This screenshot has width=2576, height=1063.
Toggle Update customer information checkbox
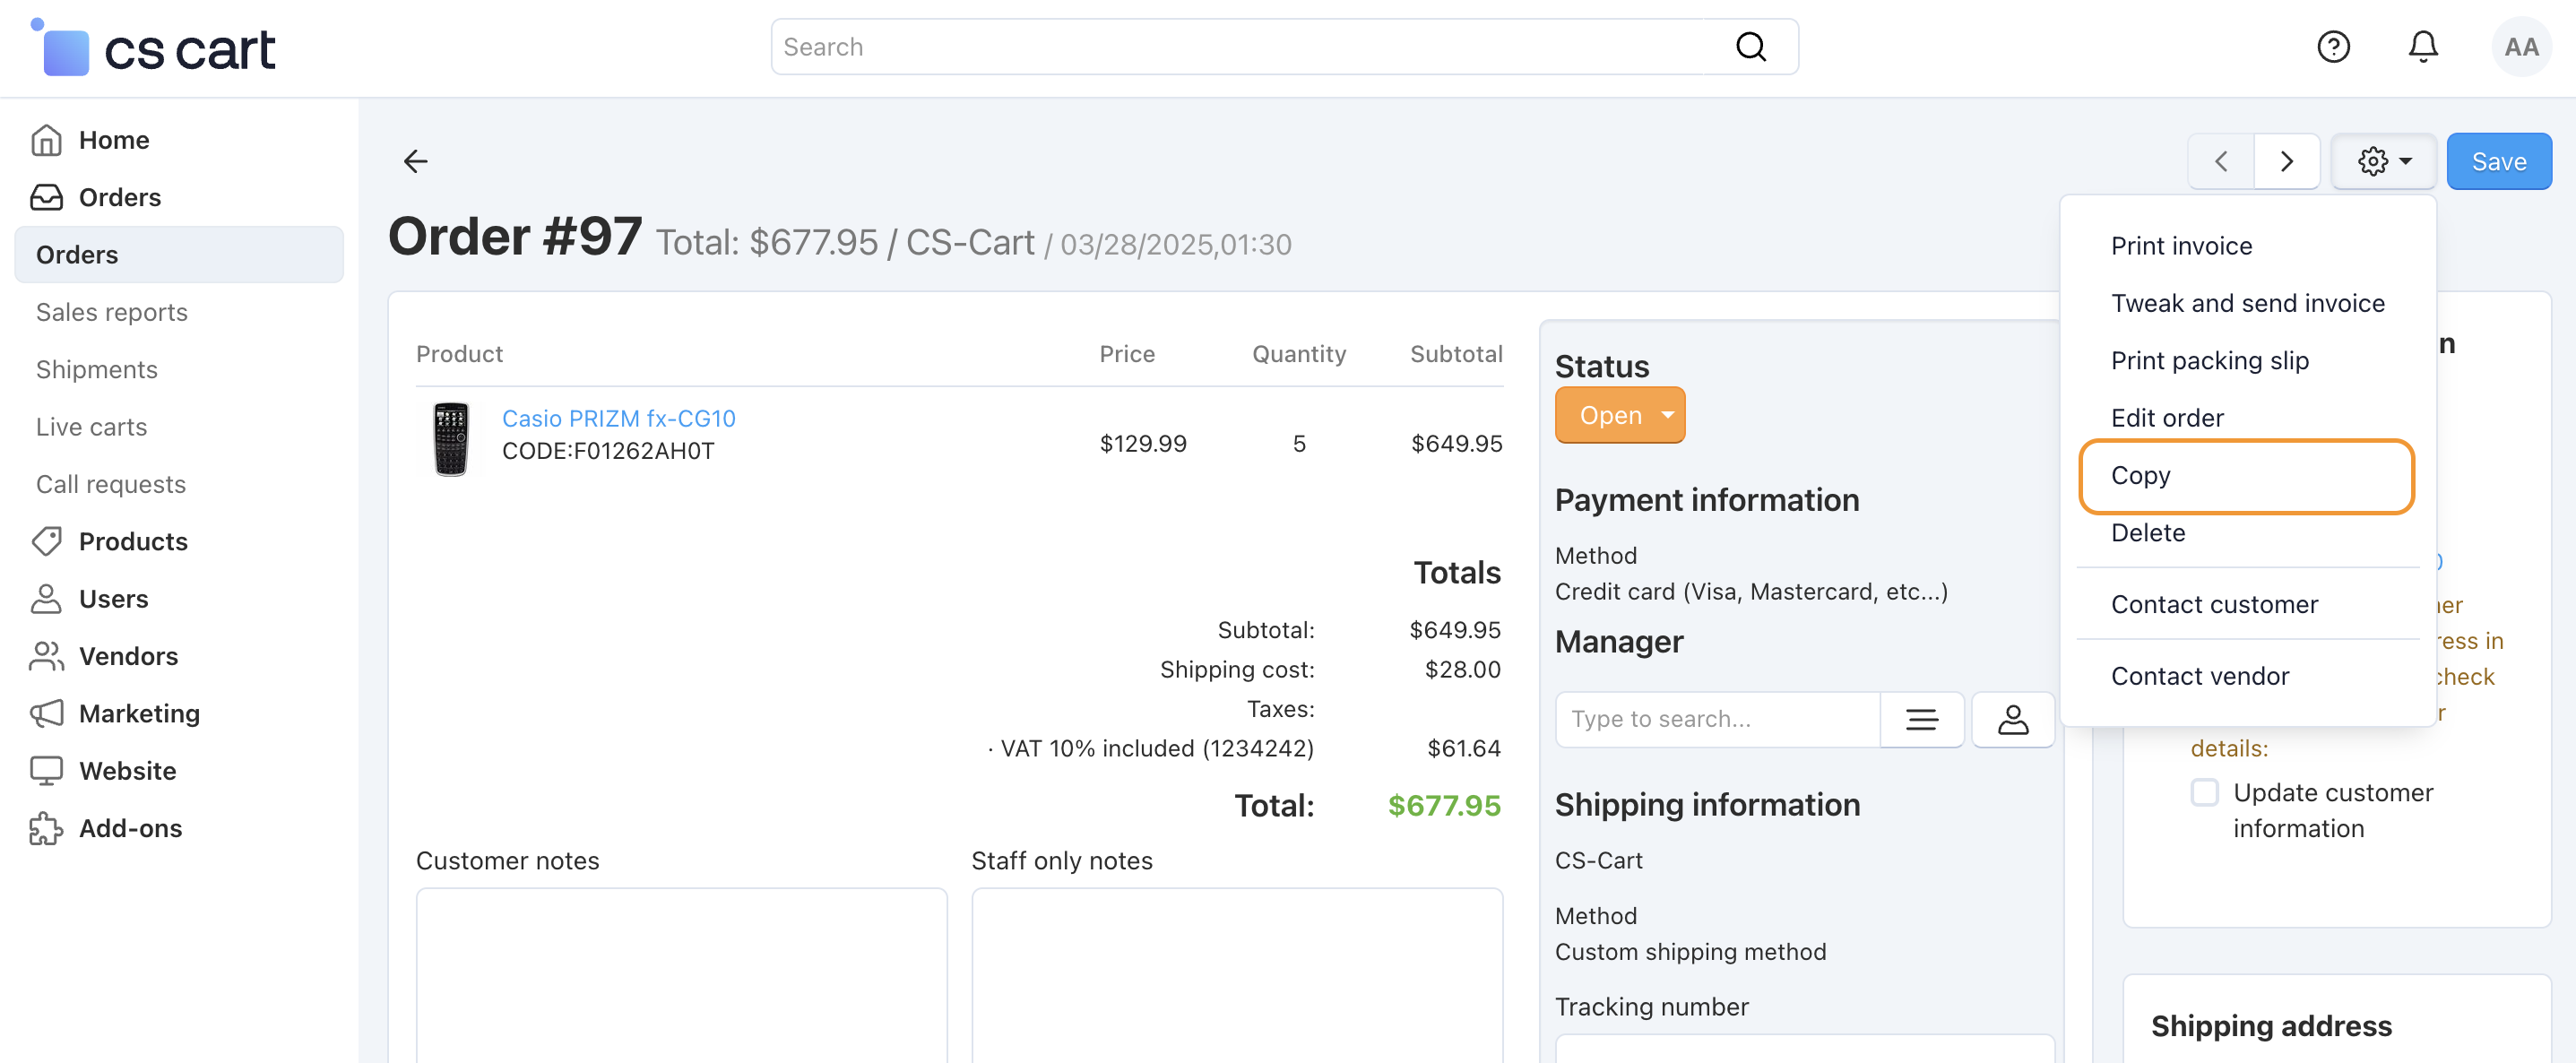click(2204, 792)
